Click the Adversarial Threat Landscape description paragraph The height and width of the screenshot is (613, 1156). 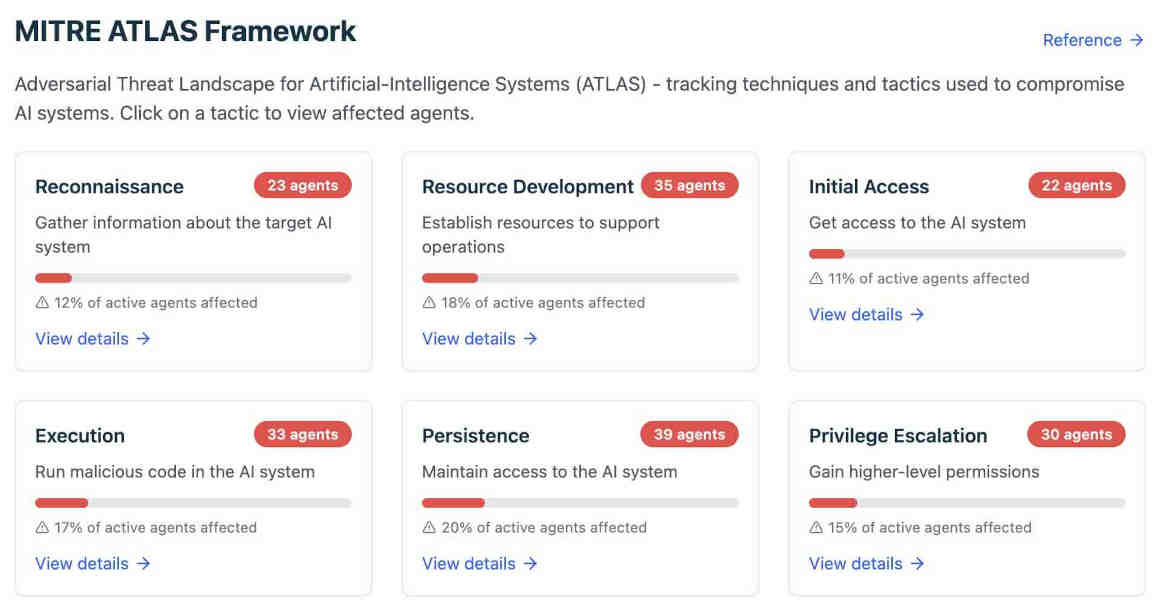click(569, 98)
